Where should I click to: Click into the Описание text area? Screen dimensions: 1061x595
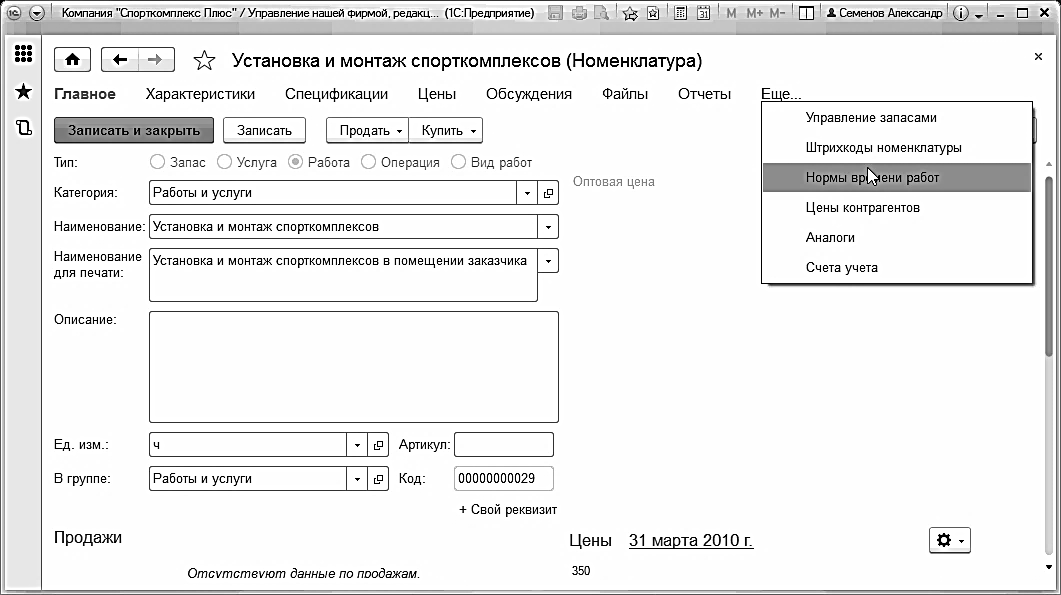tap(354, 367)
